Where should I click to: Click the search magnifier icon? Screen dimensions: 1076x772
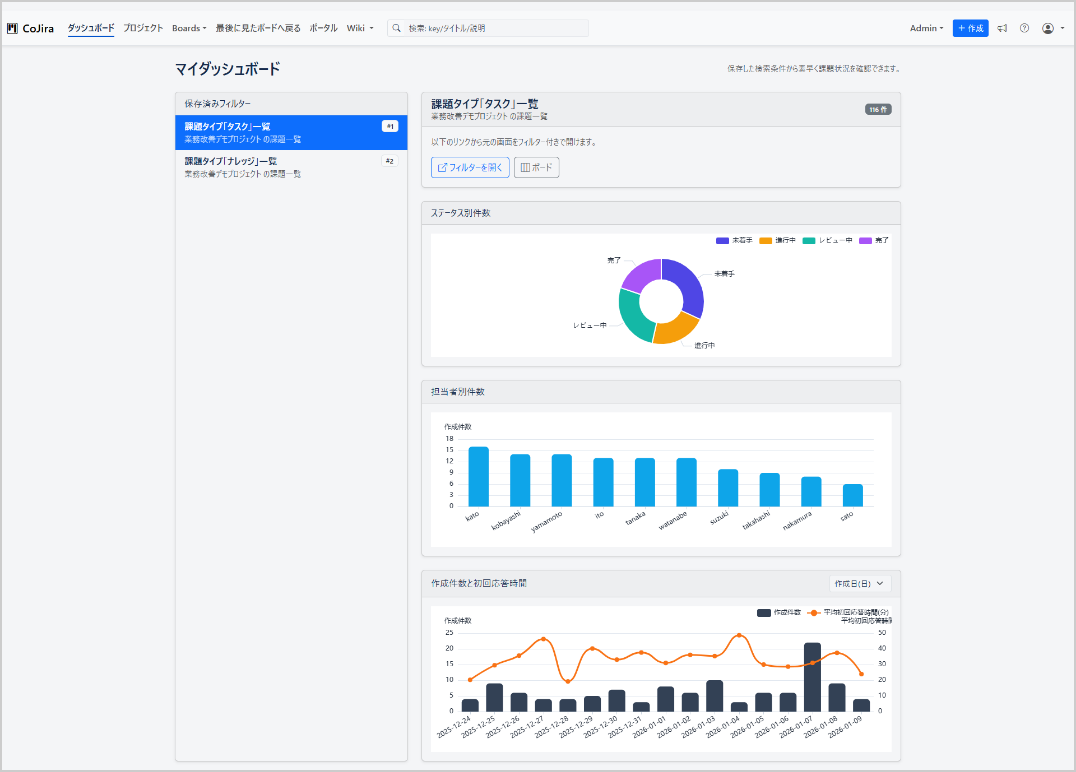(398, 28)
